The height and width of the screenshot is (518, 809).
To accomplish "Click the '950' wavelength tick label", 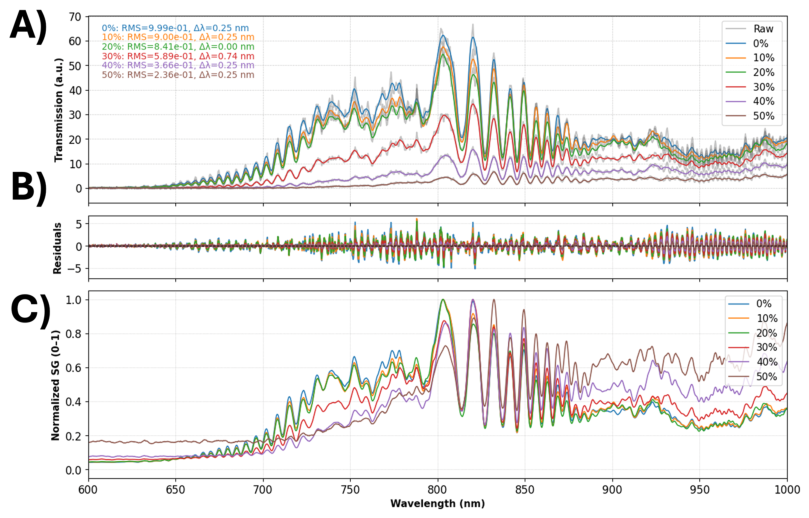I will [x=700, y=488].
